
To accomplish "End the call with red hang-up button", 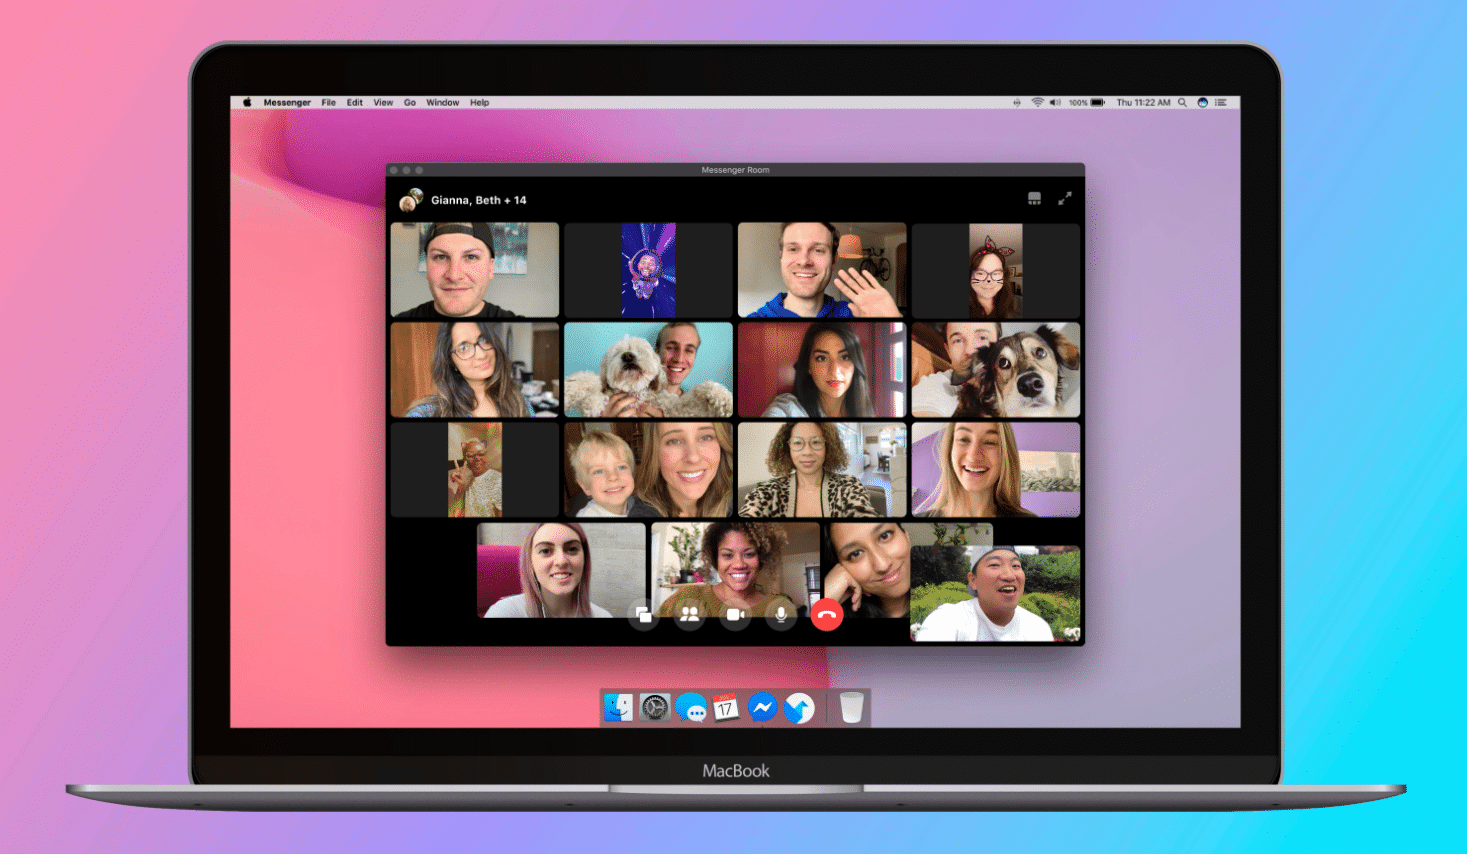I will click(x=827, y=614).
